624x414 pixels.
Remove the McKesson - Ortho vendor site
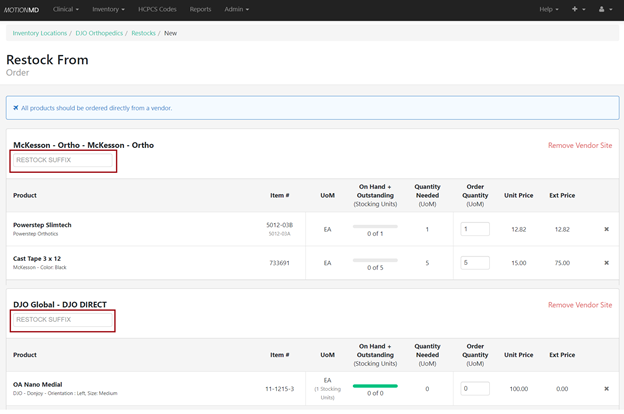(579, 145)
